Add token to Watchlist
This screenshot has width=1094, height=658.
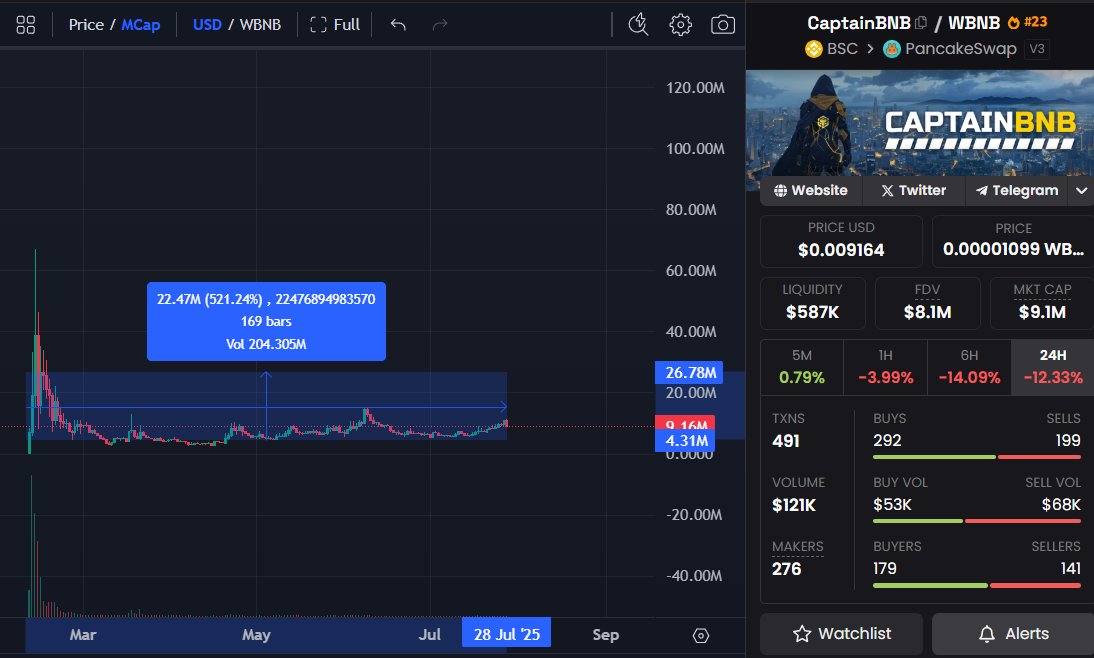coord(841,634)
